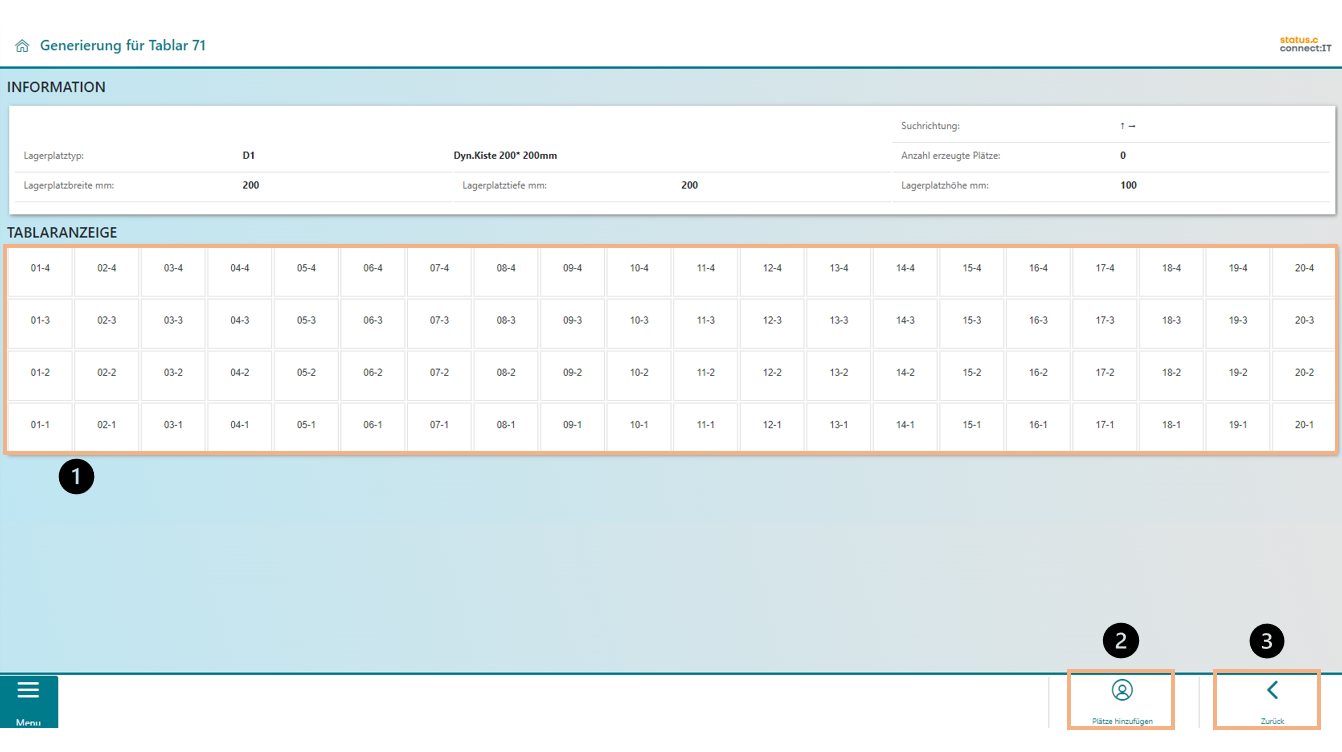
Task: Click tray cell 05-2
Action: [306, 373]
